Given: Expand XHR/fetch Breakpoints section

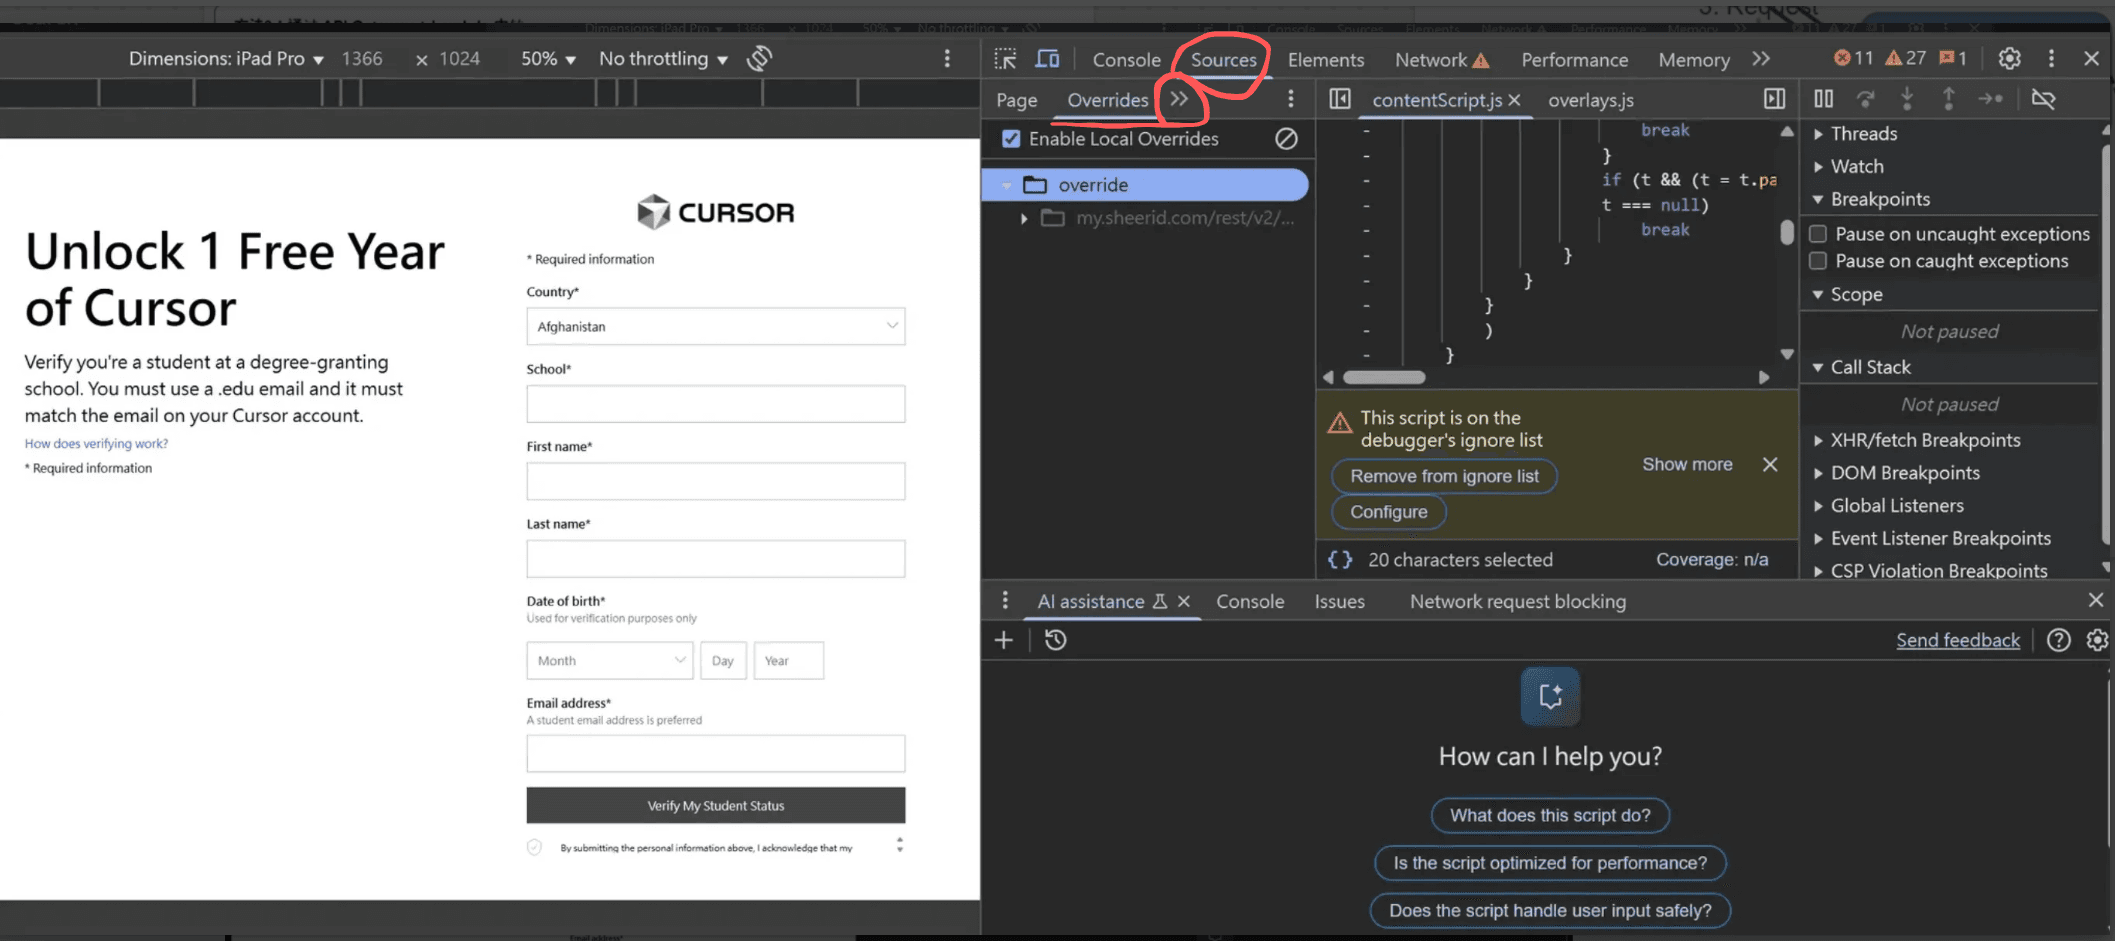Looking at the screenshot, I should (1924, 440).
